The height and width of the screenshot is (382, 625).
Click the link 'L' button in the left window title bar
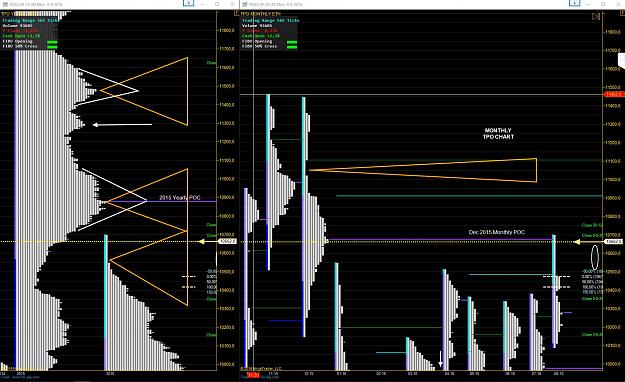[x=188, y=3]
